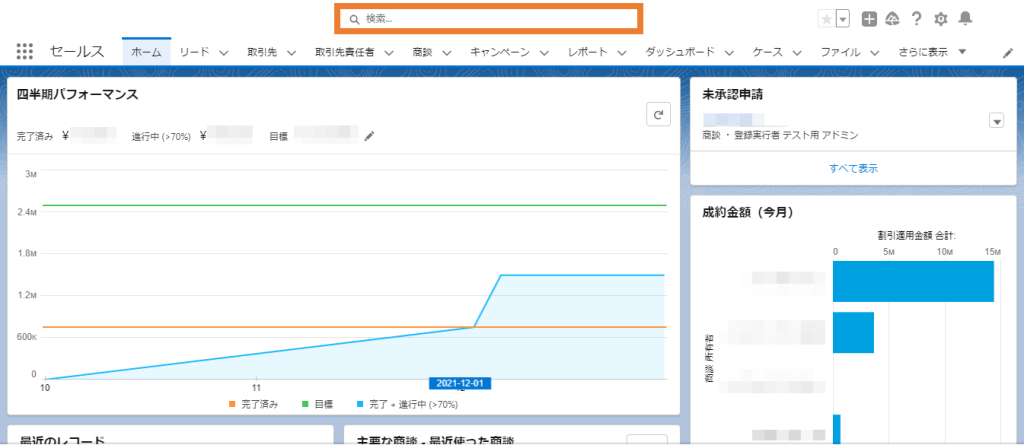Expand the 取引先 tab chevron
Screen dimensions: 1024x445
291,53
